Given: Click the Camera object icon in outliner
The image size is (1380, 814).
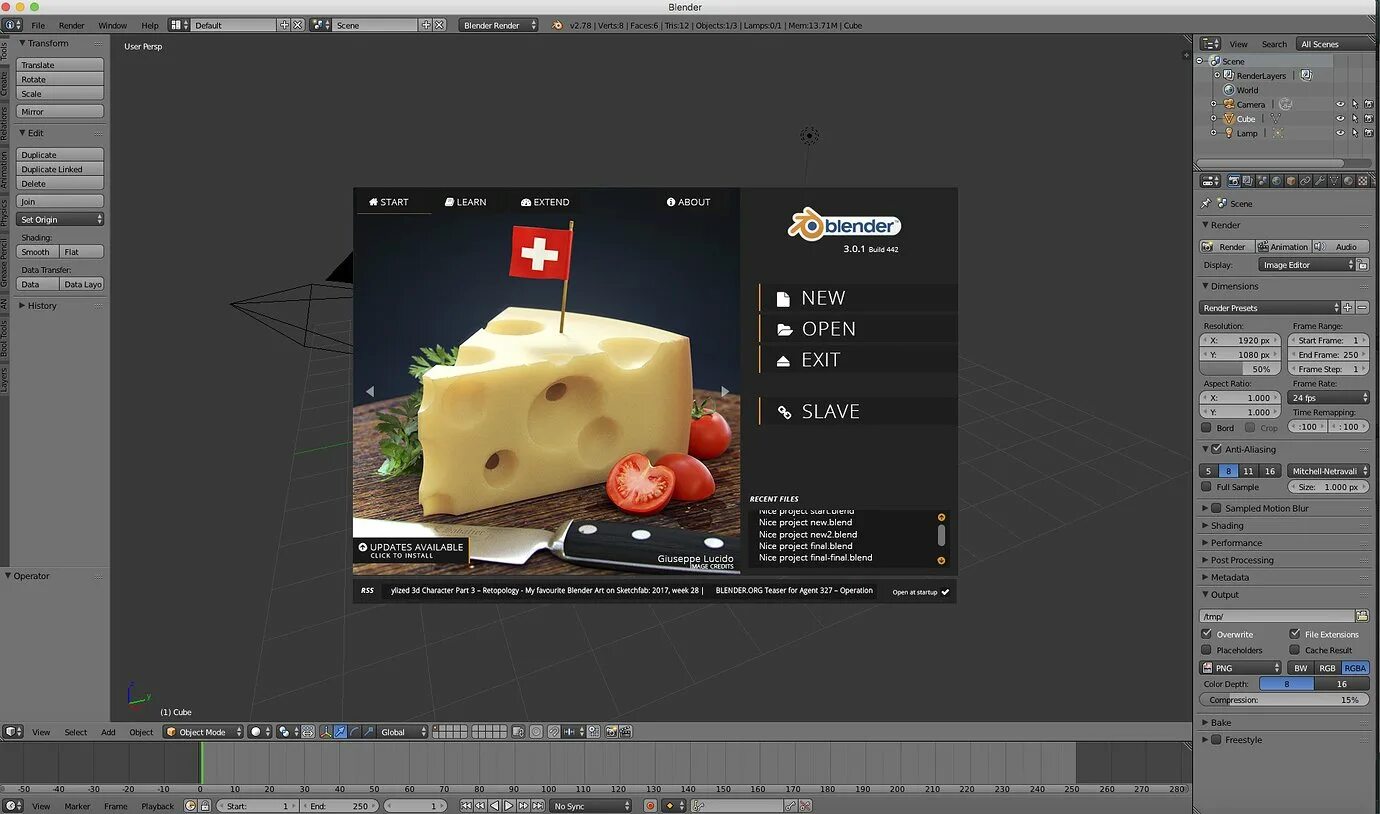Looking at the screenshot, I should (x=1228, y=104).
